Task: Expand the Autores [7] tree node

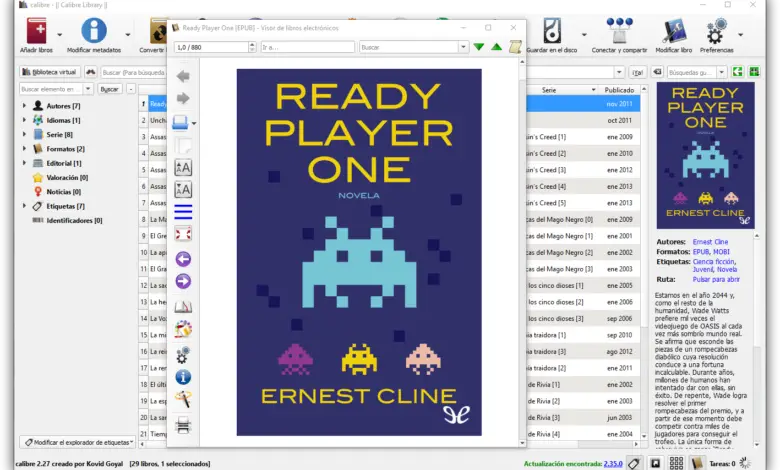Action: coord(24,105)
